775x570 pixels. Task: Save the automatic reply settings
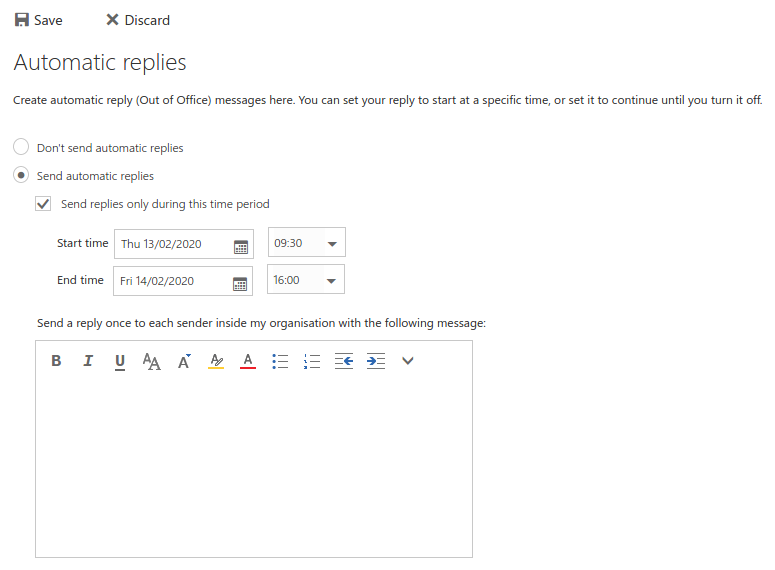pos(38,20)
